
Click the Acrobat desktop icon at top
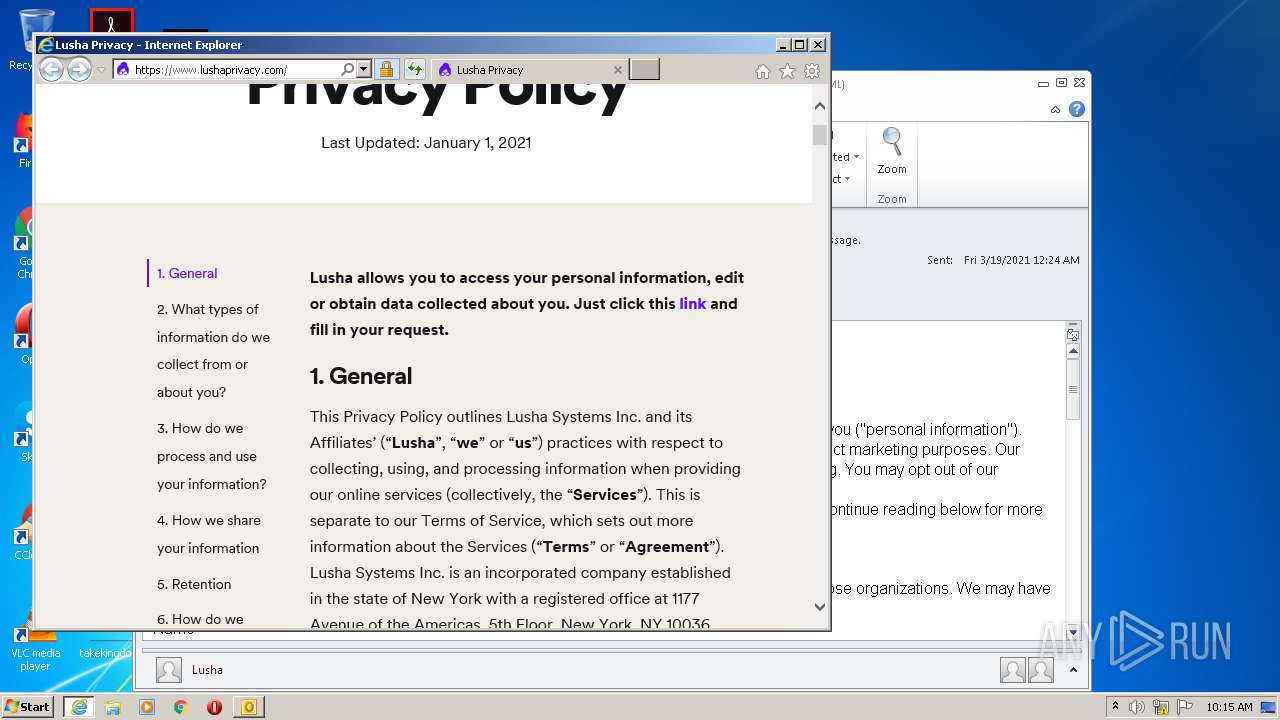tap(111, 21)
